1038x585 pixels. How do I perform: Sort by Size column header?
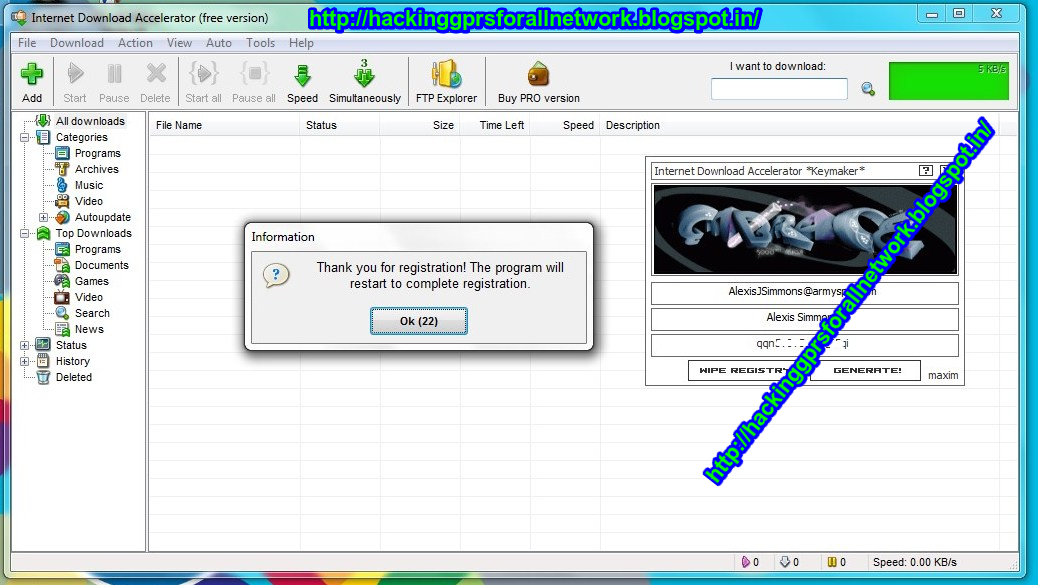(x=420, y=125)
